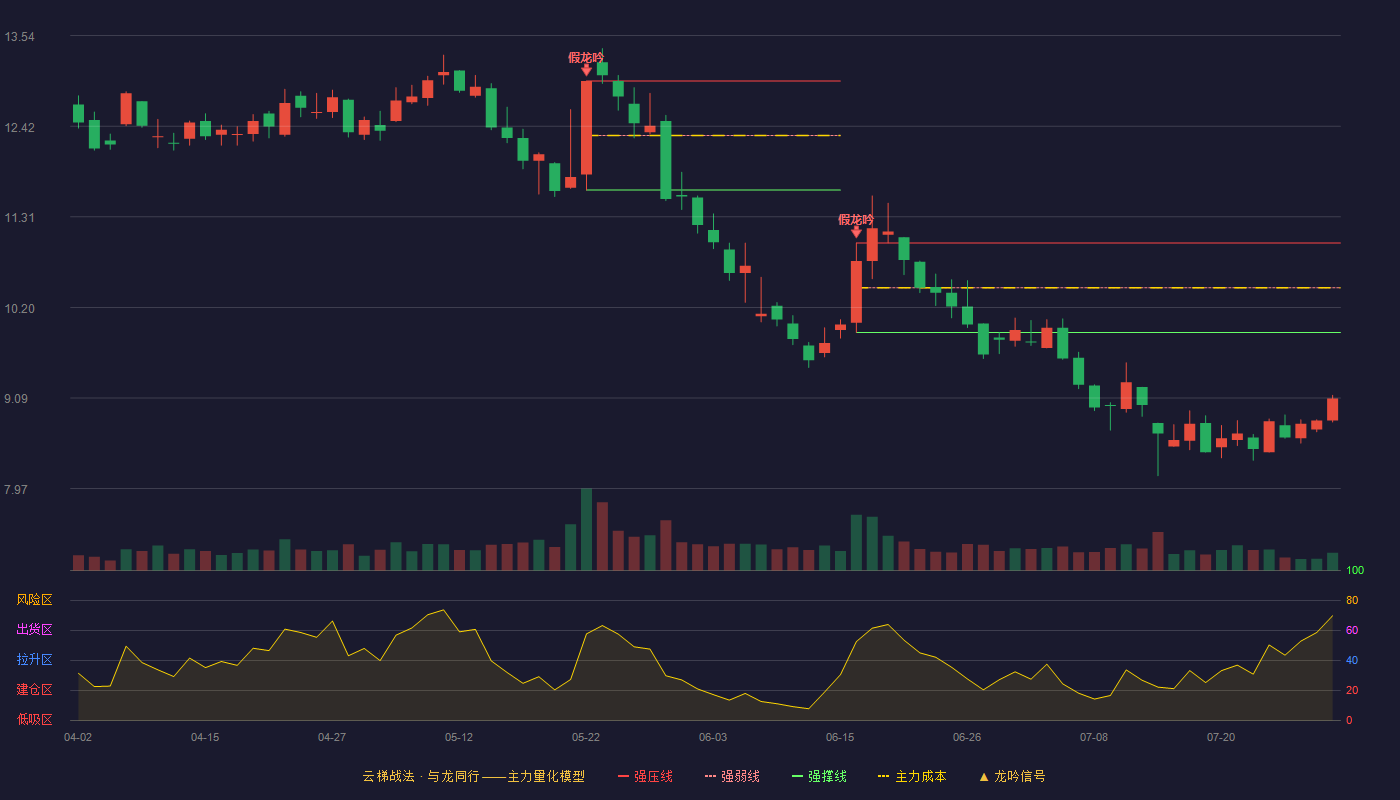Image resolution: width=1400 pixels, height=800 pixels.
Task: Click the 拉升区 zone label
Action: click(x=34, y=660)
